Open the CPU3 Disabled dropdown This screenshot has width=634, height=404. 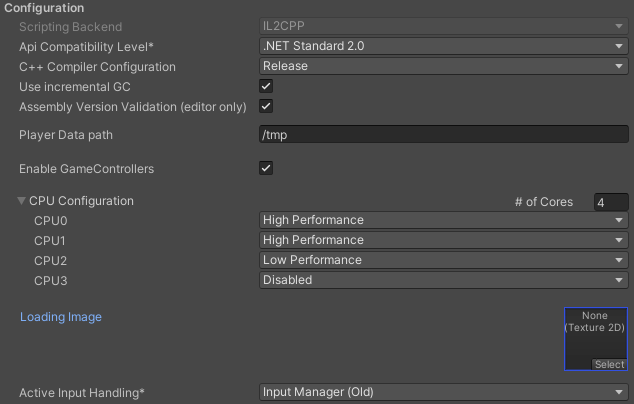(x=443, y=280)
